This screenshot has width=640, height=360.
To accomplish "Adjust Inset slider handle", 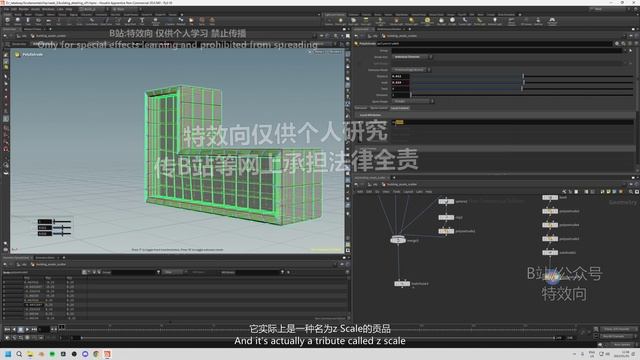I will point(524,82).
